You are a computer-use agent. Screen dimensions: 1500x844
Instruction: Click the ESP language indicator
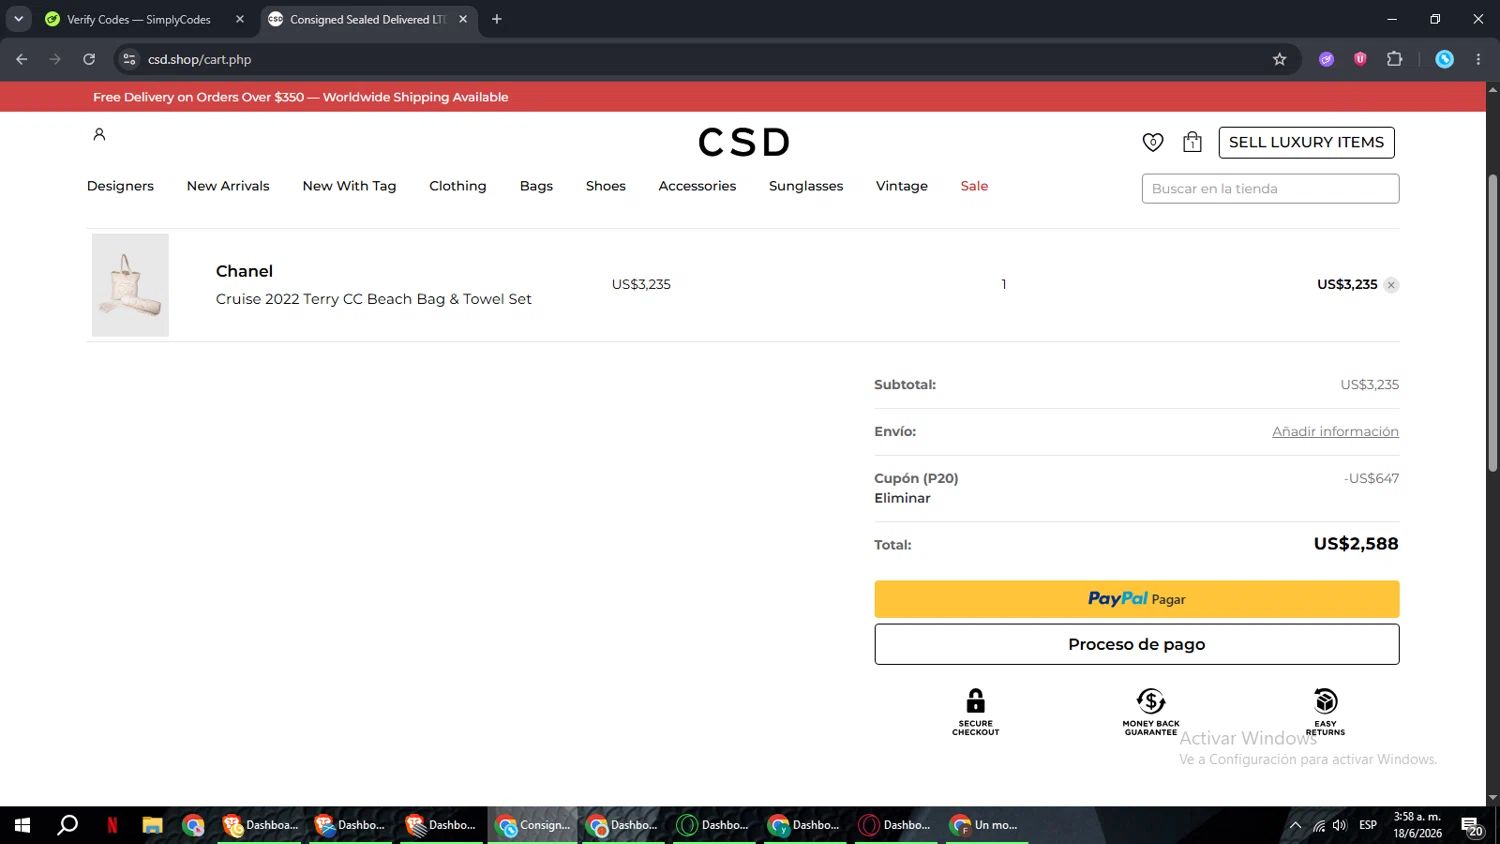tap(1368, 825)
